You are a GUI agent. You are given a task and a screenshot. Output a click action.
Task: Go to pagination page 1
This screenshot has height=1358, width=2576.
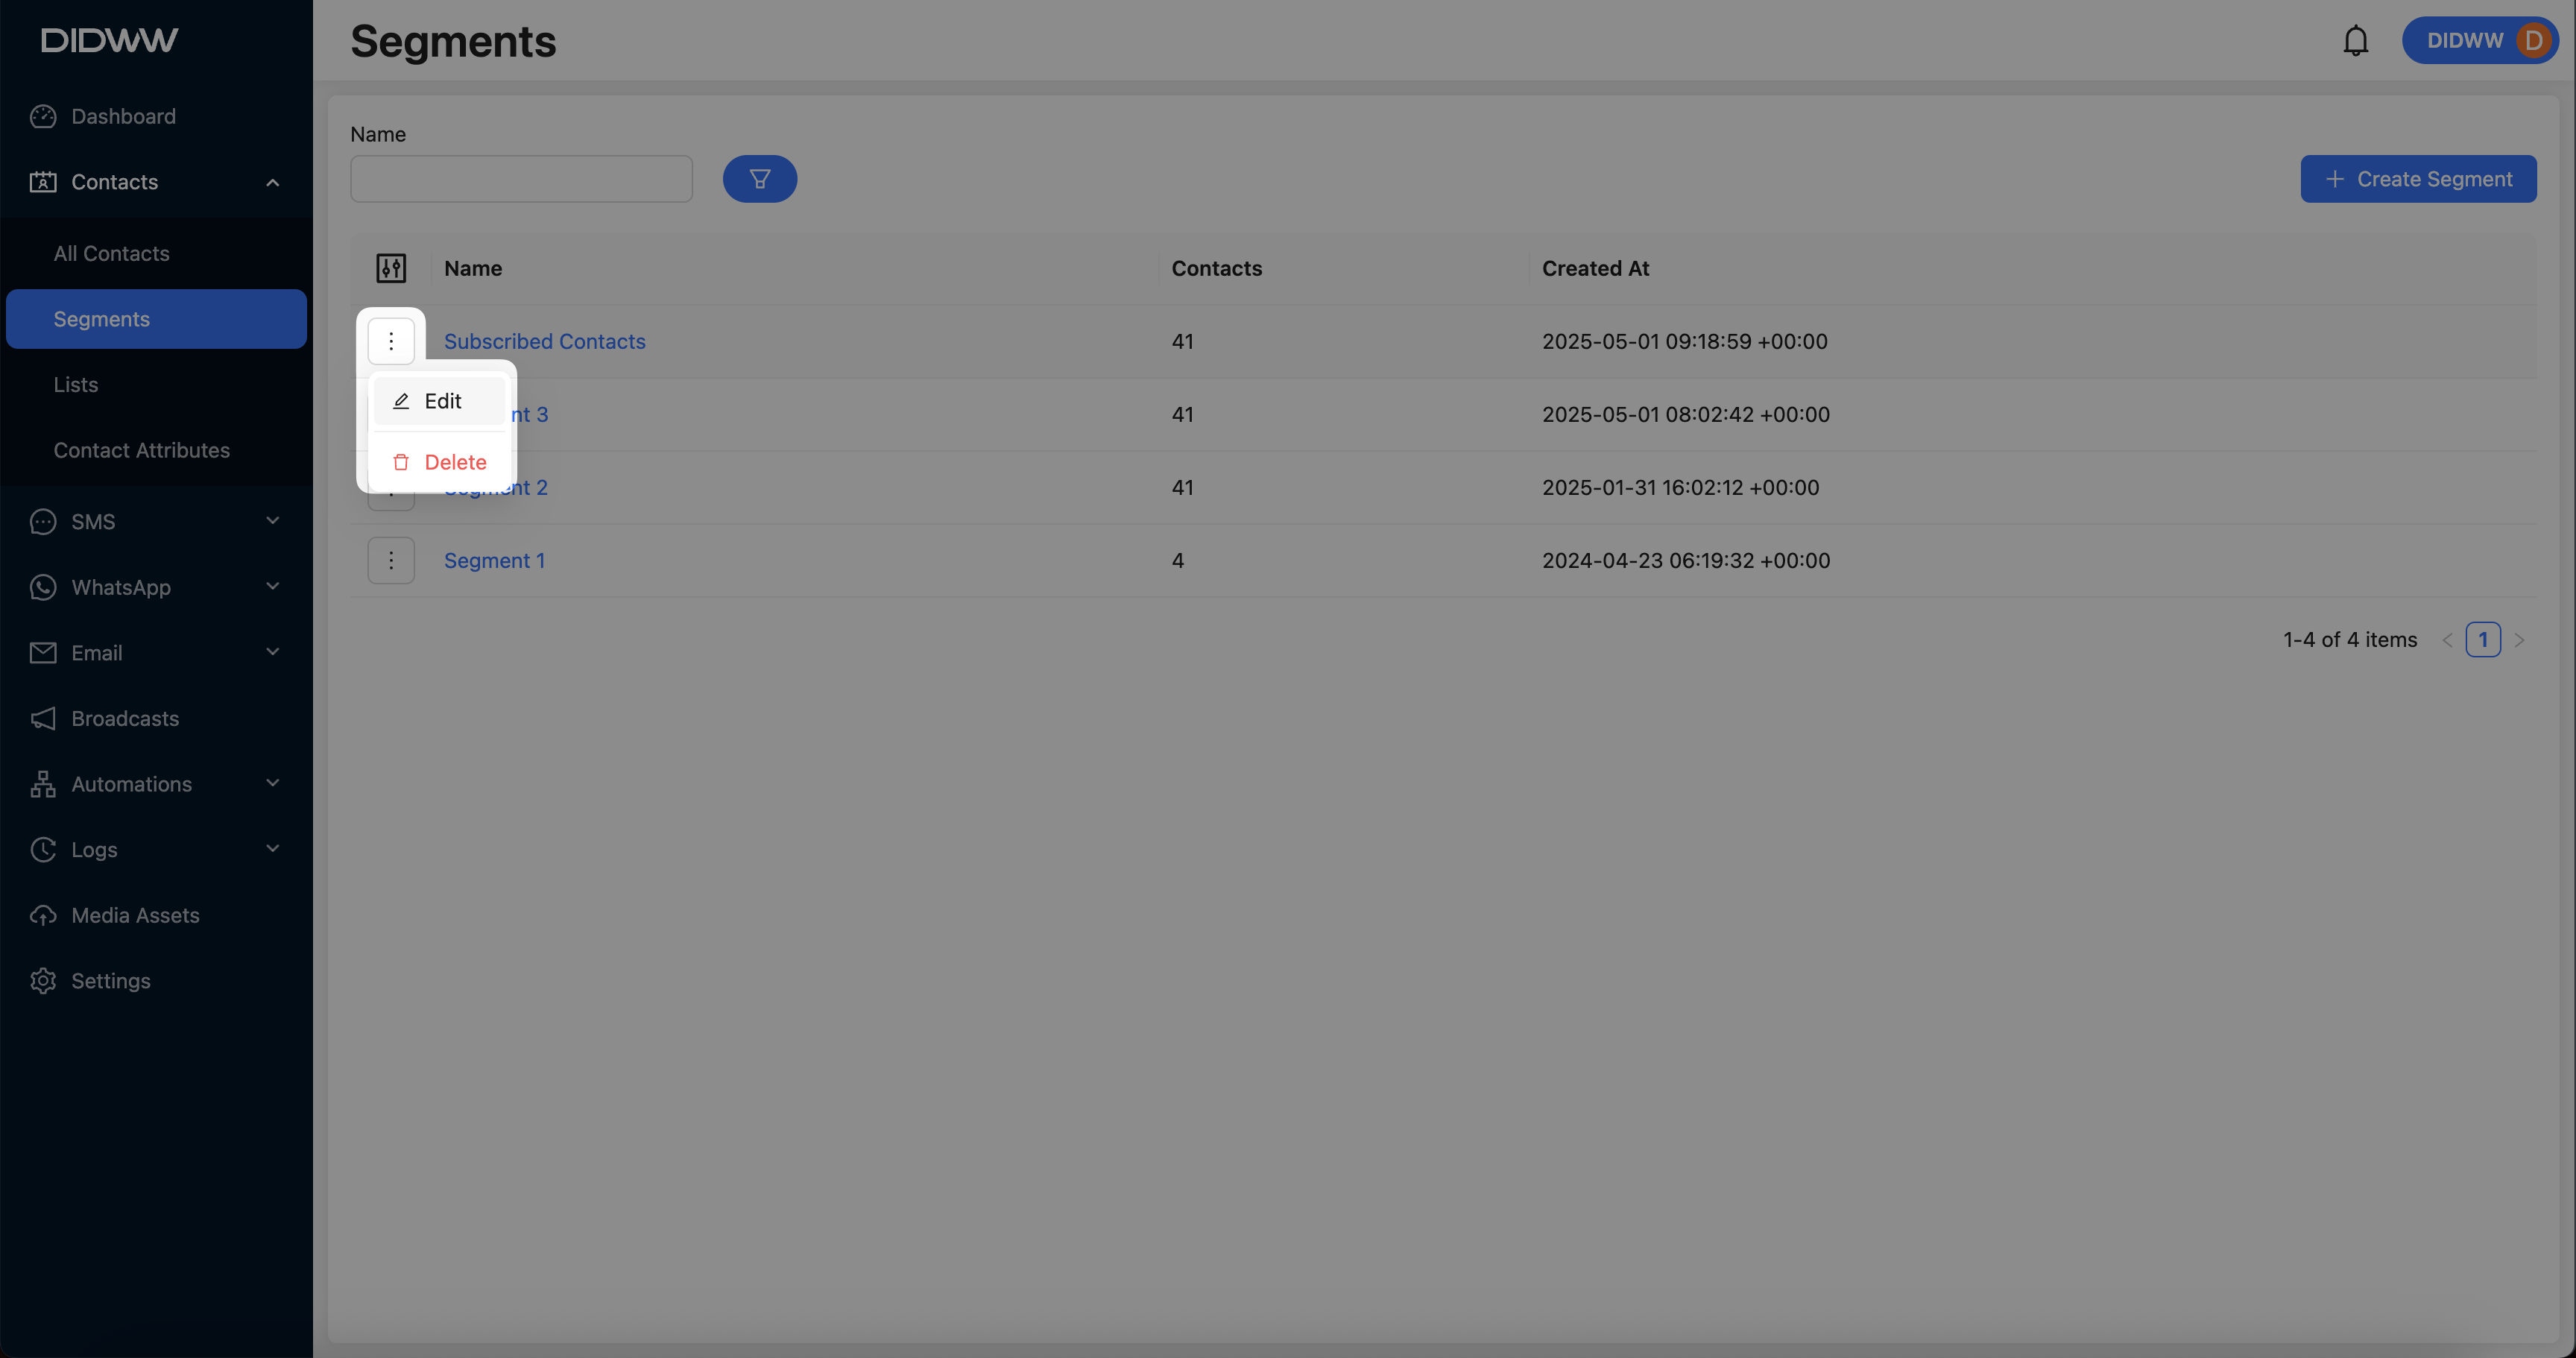point(2483,639)
